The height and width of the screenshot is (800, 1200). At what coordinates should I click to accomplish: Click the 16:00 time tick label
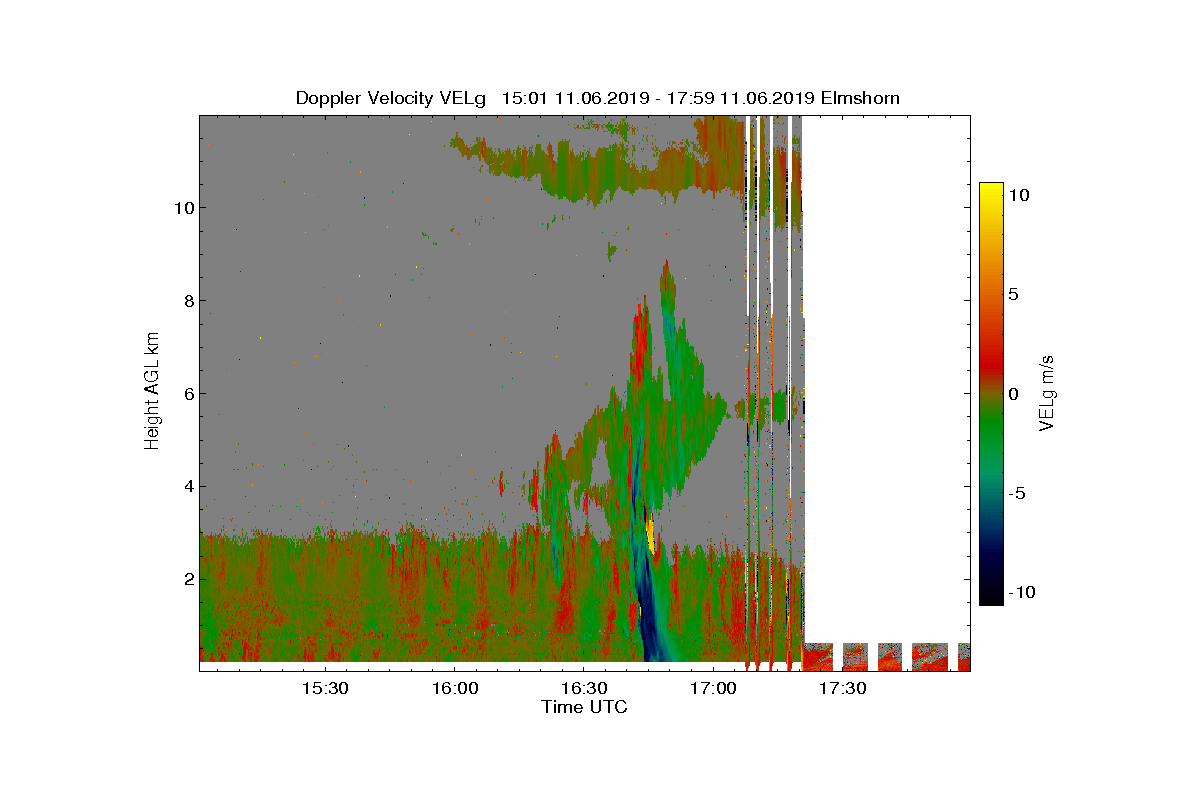(455, 689)
